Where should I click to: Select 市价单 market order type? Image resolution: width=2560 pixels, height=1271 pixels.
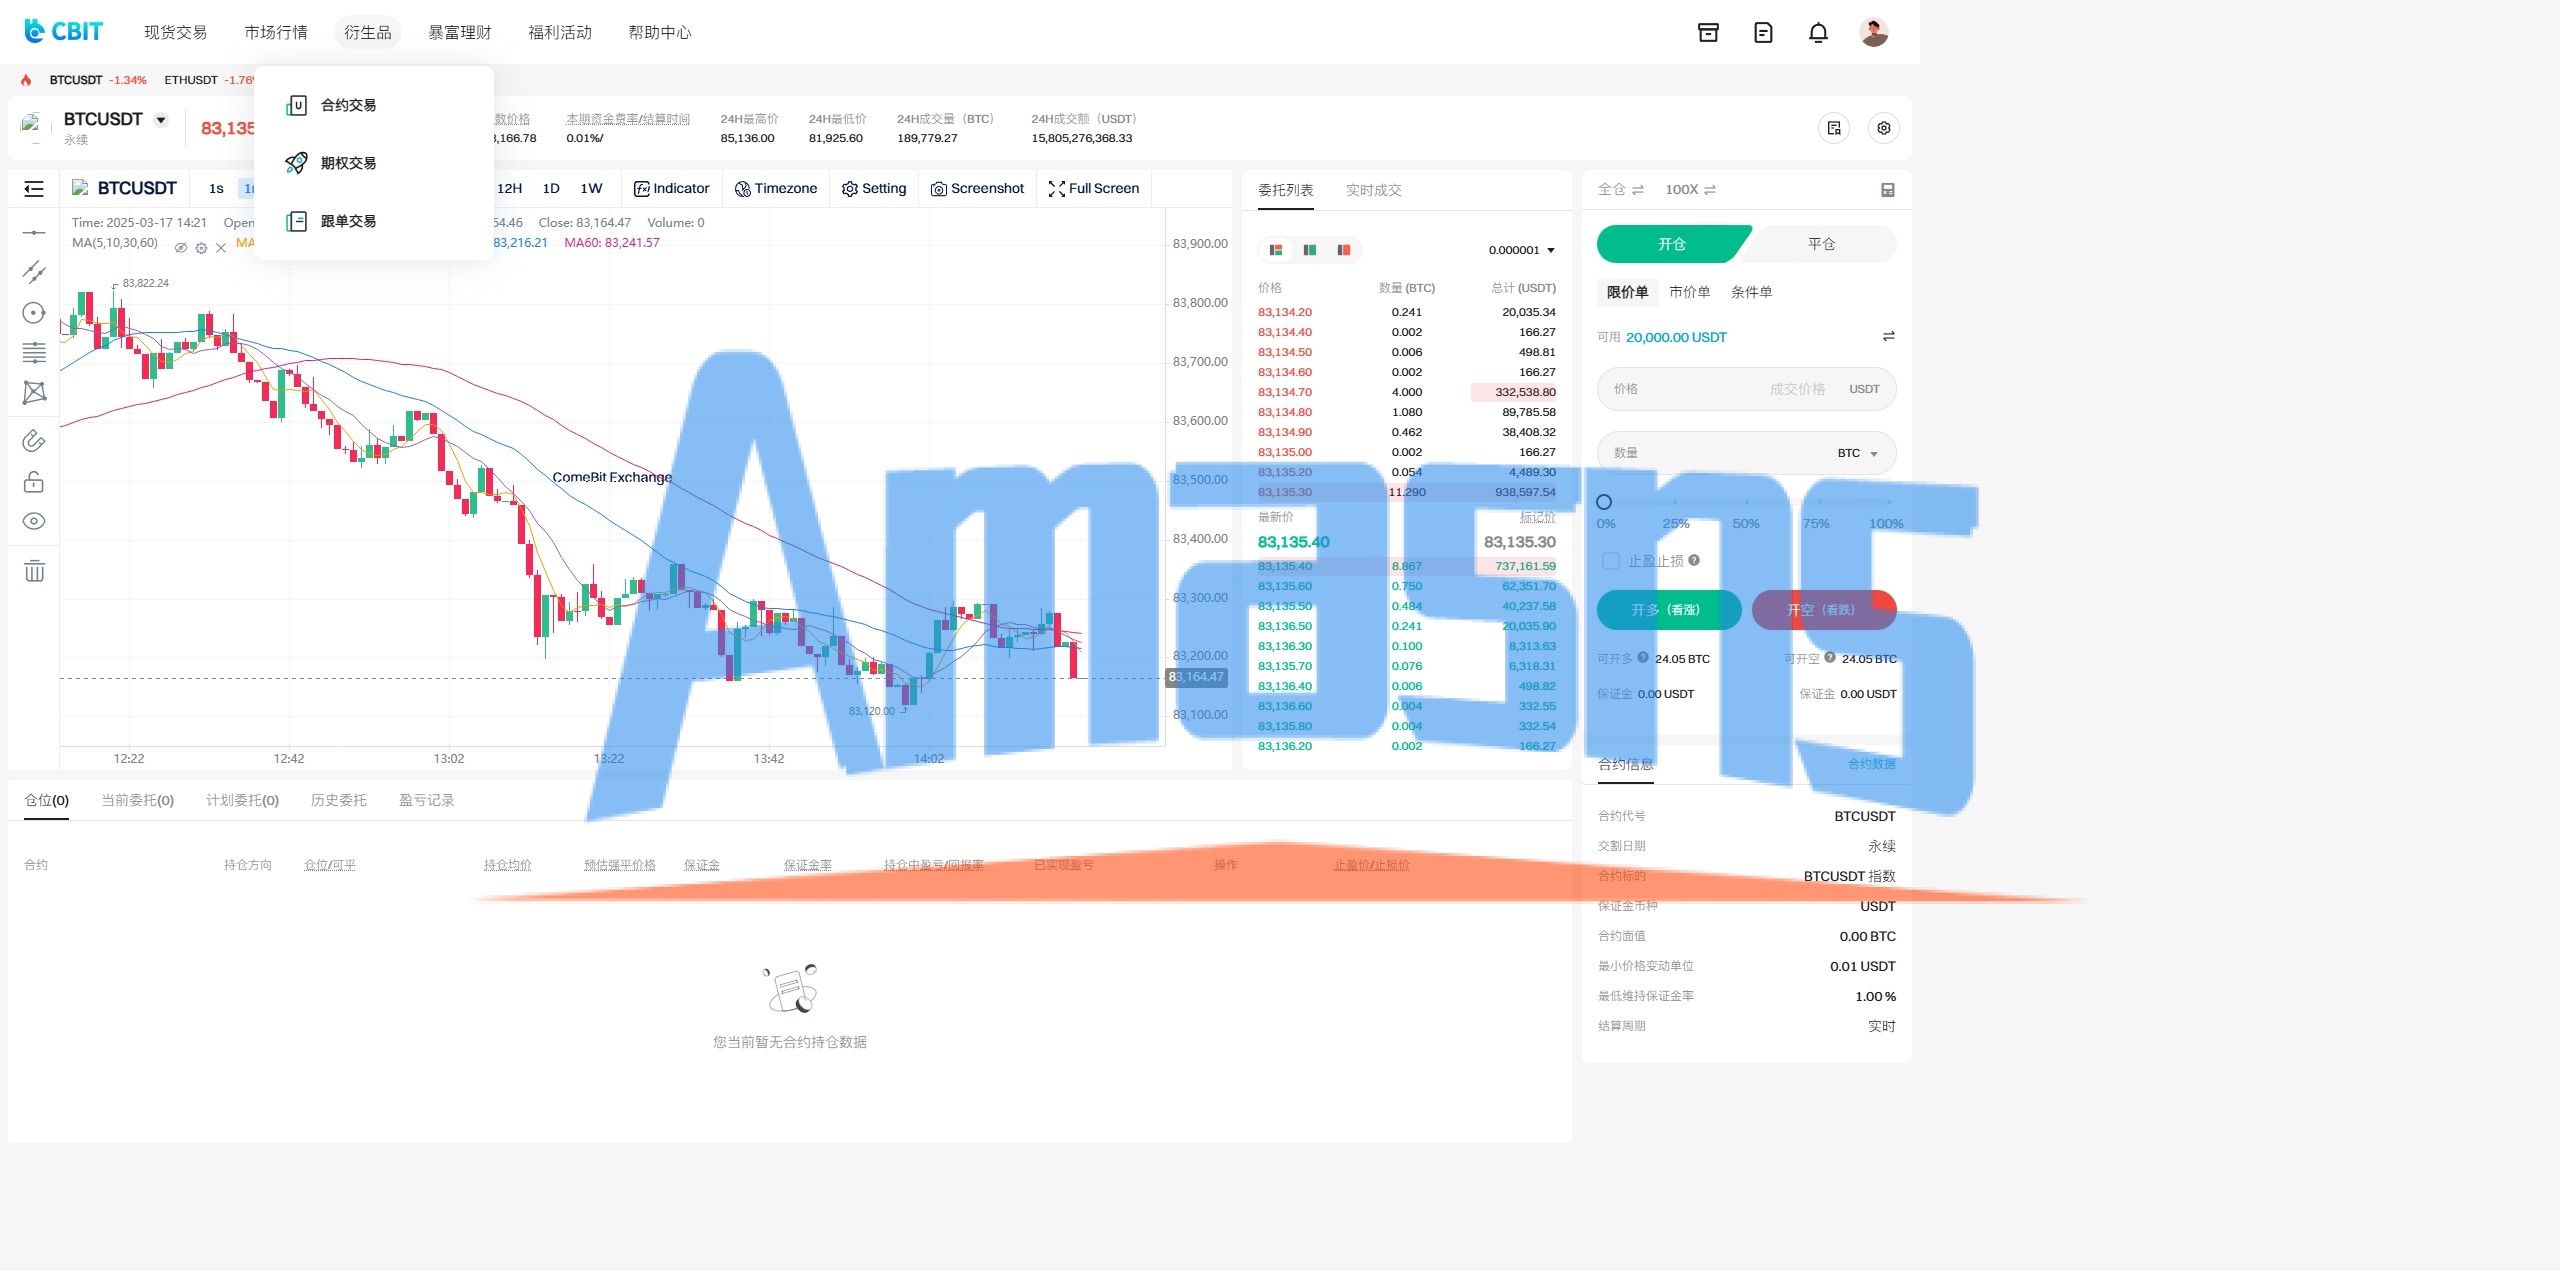pos(1689,292)
